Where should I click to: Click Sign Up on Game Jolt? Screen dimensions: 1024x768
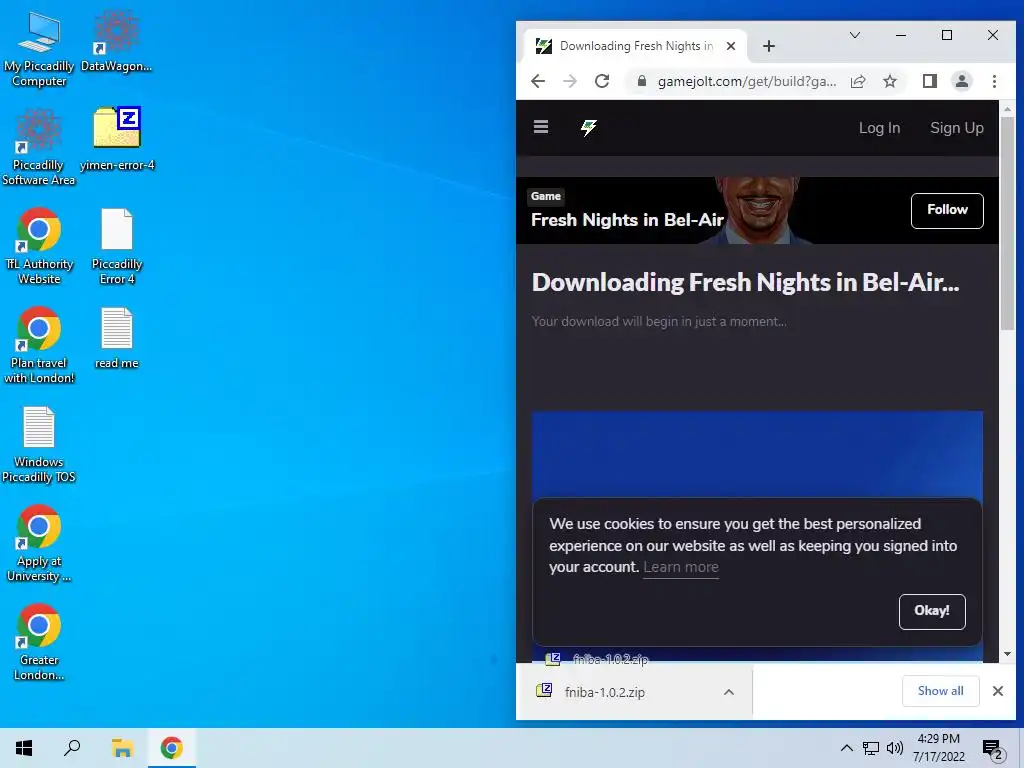pyautogui.click(x=957, y=128)
